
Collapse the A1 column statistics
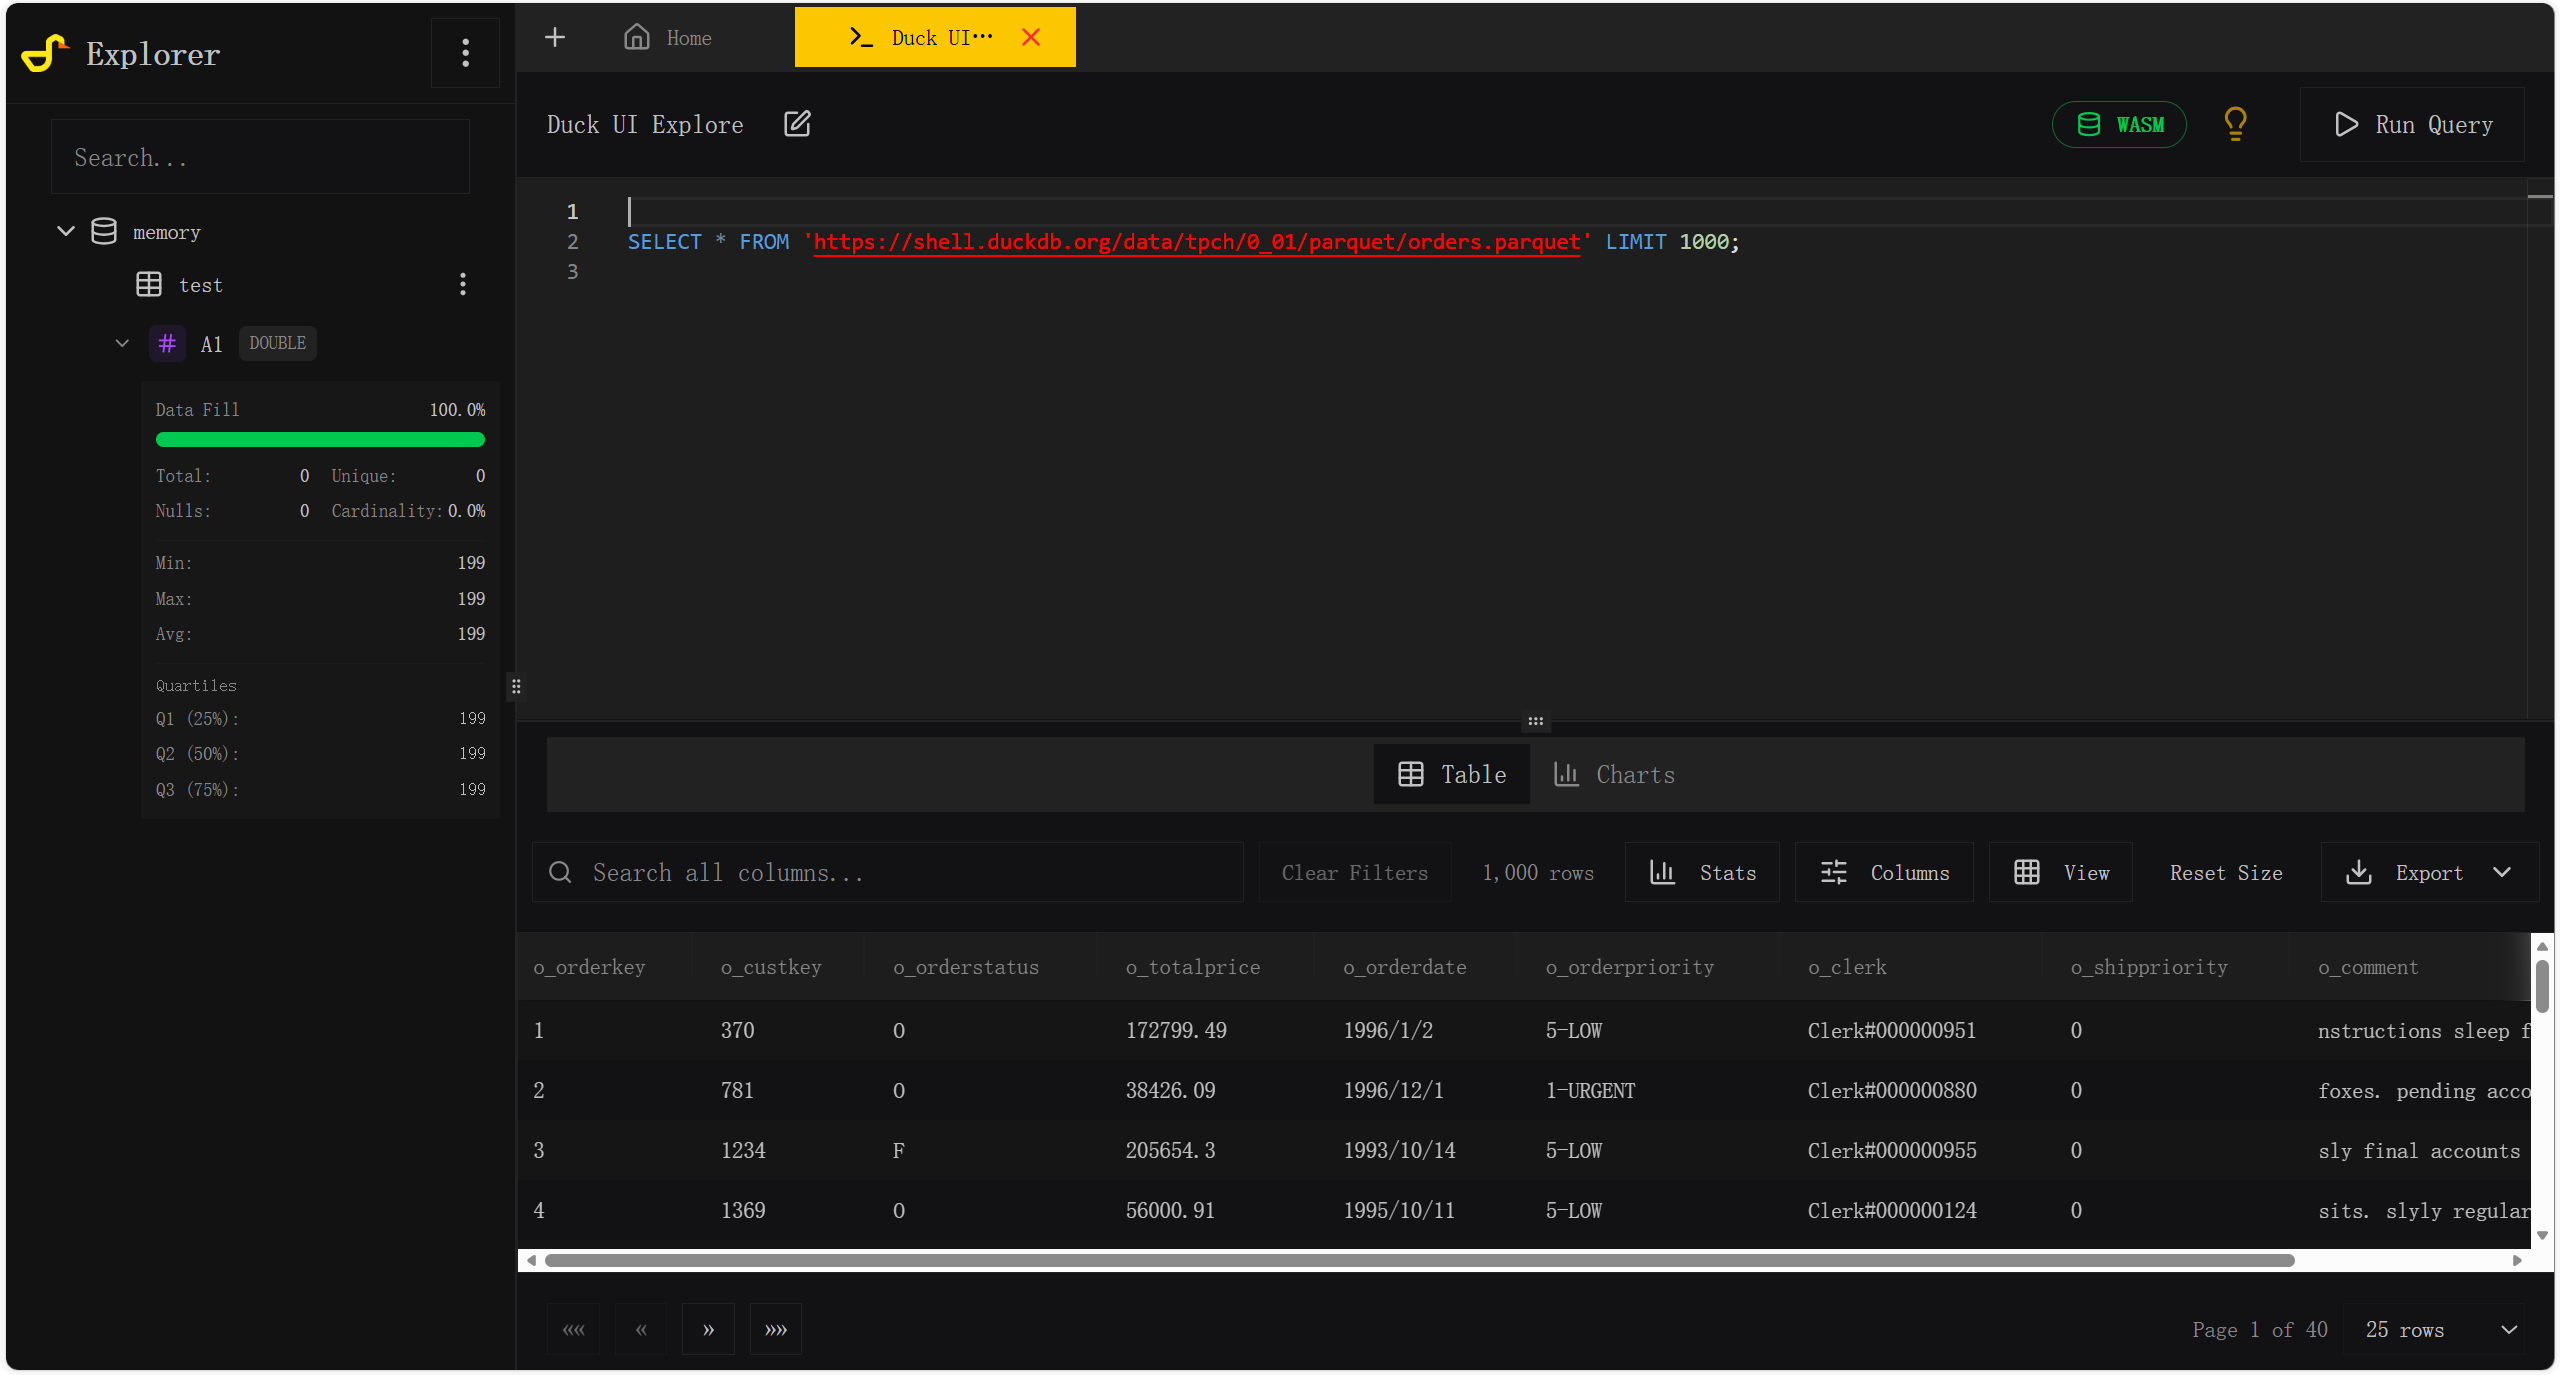coord(122,343)
